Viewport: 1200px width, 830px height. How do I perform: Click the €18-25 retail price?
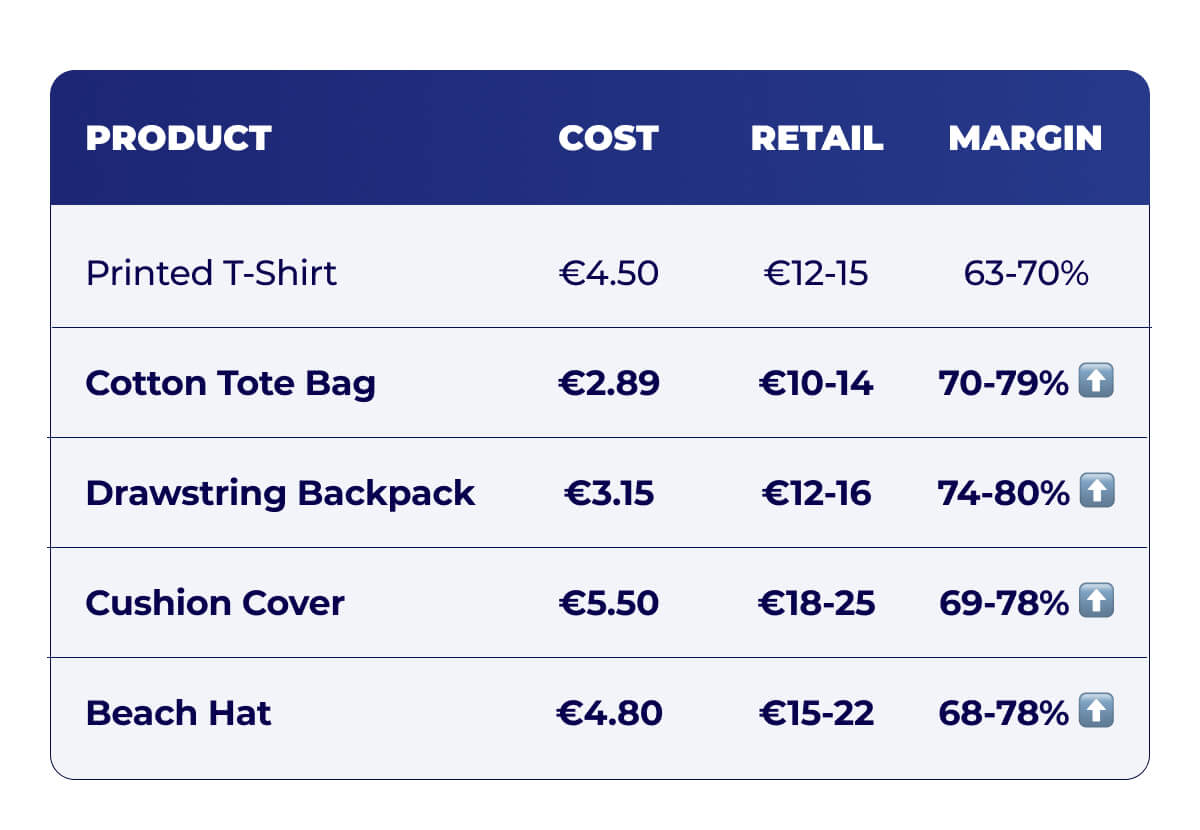[816, 603]
